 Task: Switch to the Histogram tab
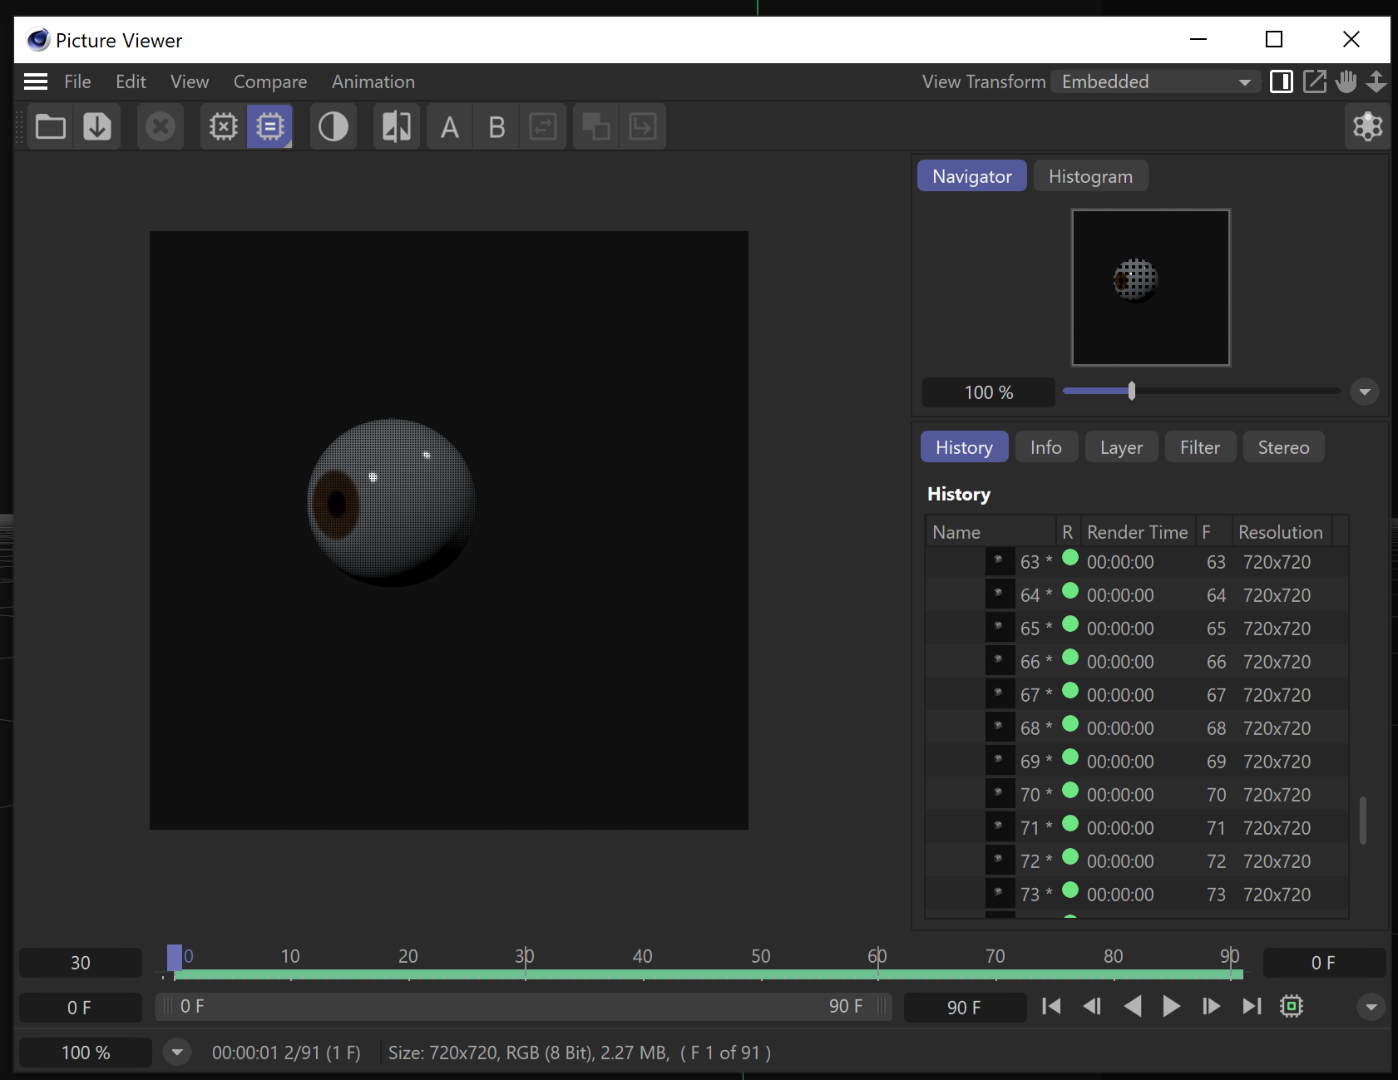point(1090,175)
